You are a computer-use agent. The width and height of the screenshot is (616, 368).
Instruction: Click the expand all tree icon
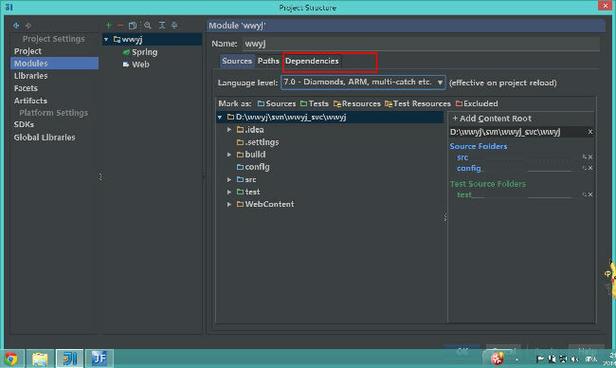point(162,25)
